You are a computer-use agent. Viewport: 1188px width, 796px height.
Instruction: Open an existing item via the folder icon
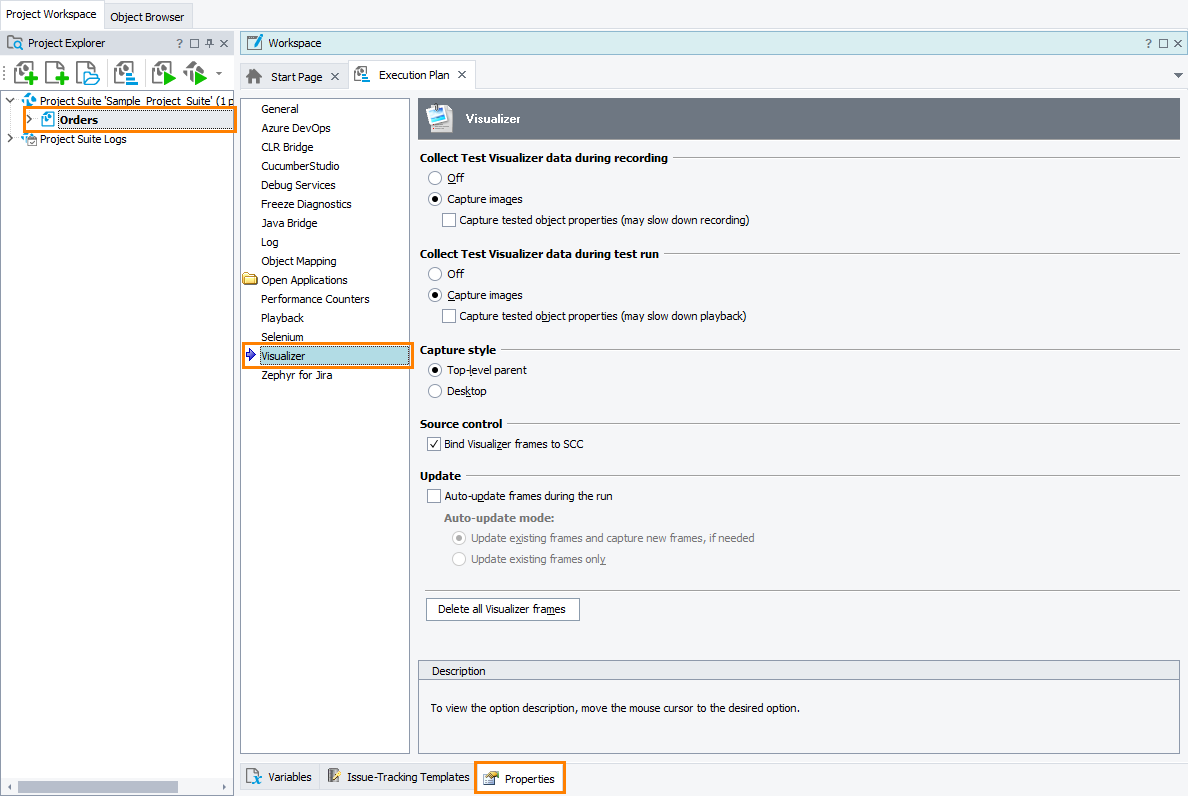coord(87,72)
